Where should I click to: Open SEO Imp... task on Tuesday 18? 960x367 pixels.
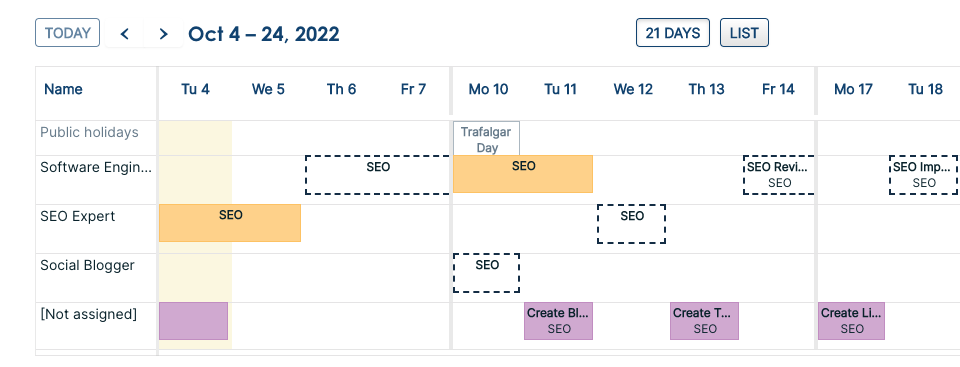924,175
